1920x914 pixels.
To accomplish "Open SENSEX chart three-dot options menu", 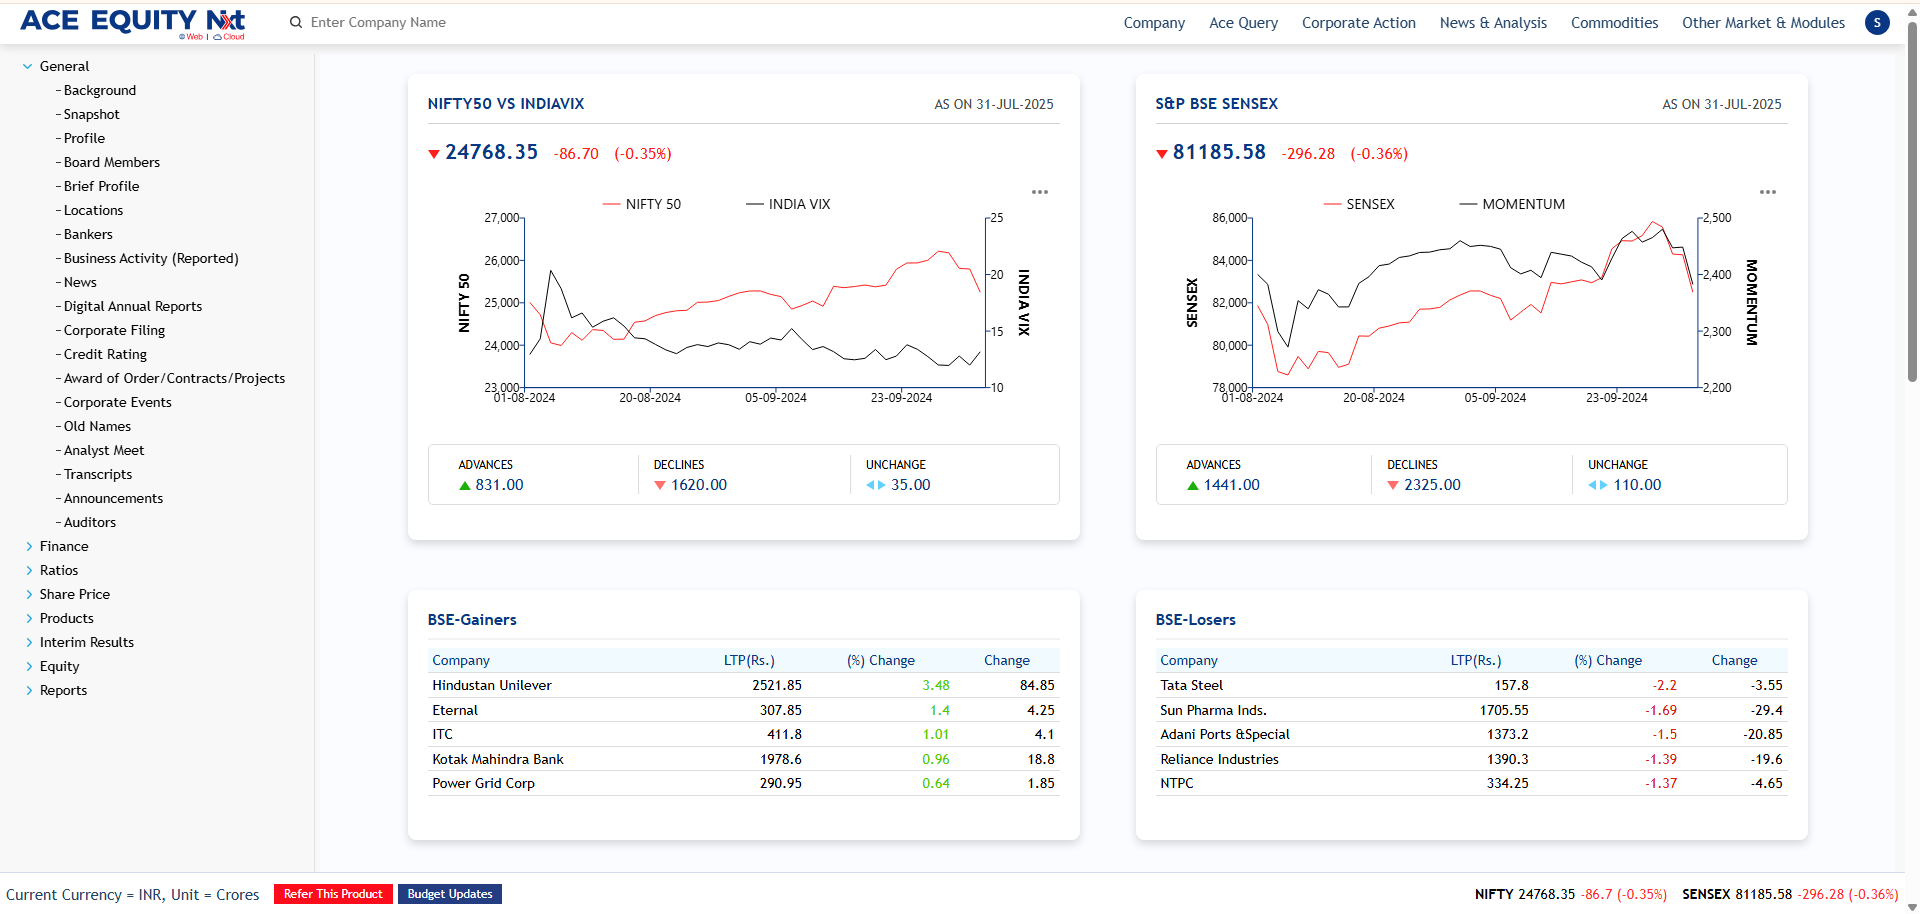I will [x=1768, y=192].
